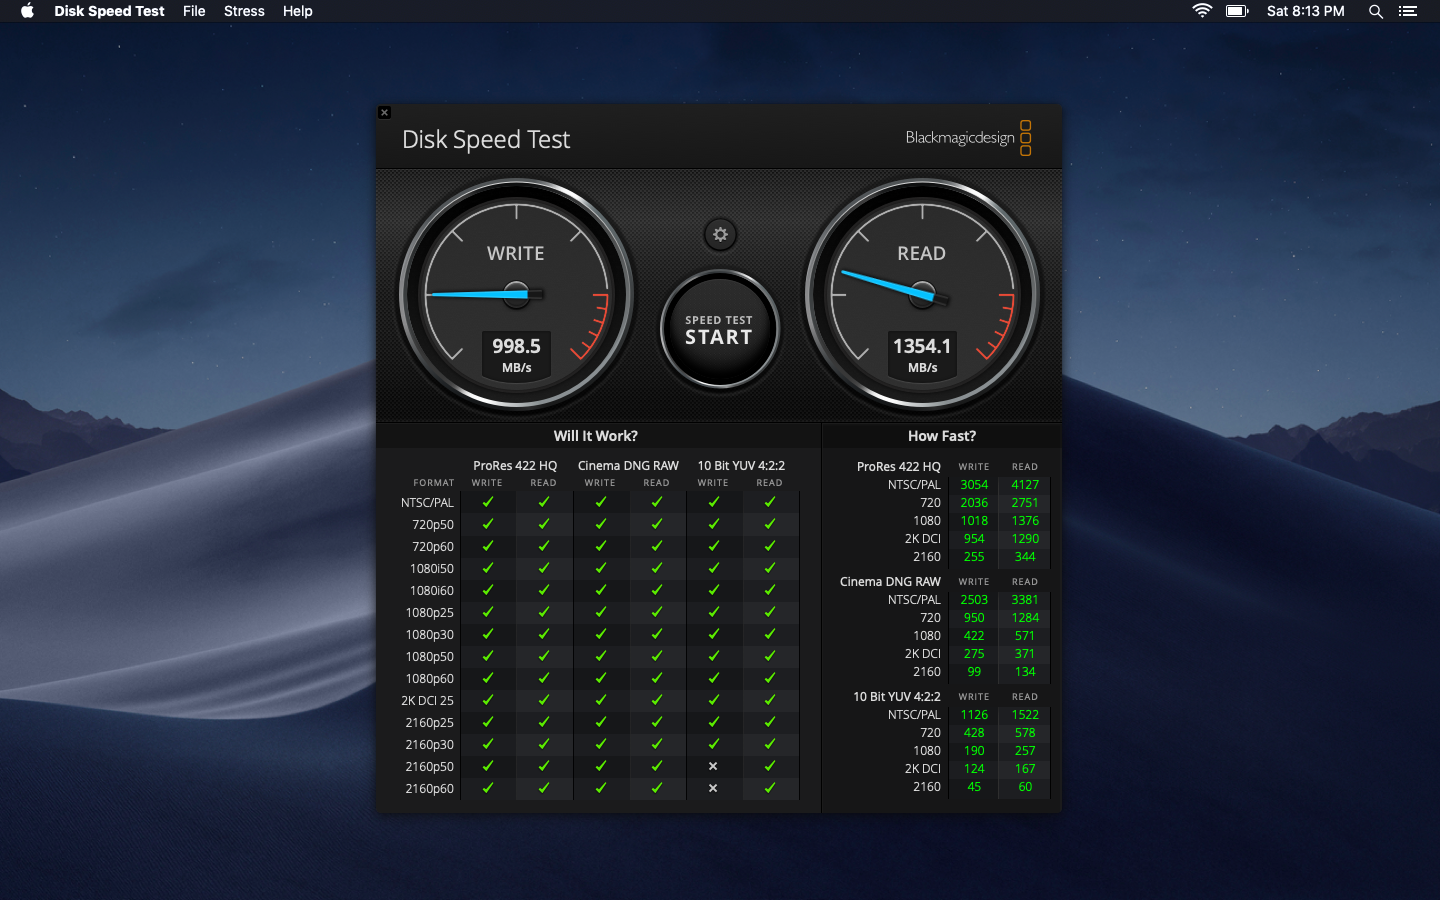Click the blue needle on the write gauge

coord(480,294)
